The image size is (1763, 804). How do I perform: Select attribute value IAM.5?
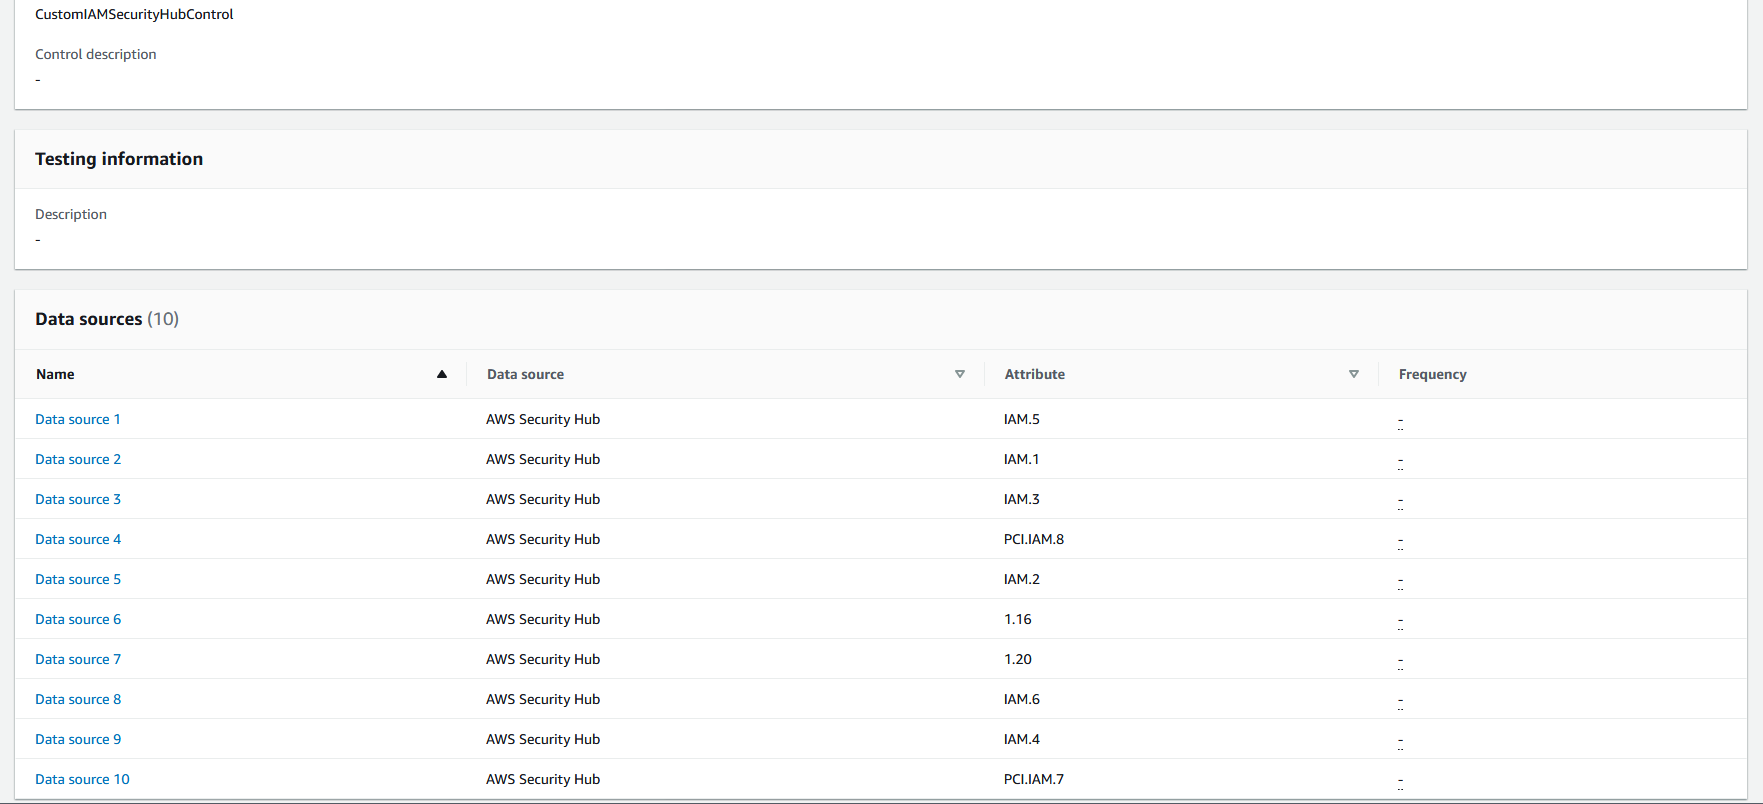(x=1022, y=419)
